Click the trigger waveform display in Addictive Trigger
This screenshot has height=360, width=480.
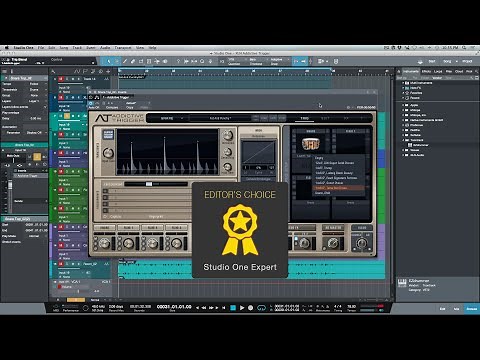(167, 152)
